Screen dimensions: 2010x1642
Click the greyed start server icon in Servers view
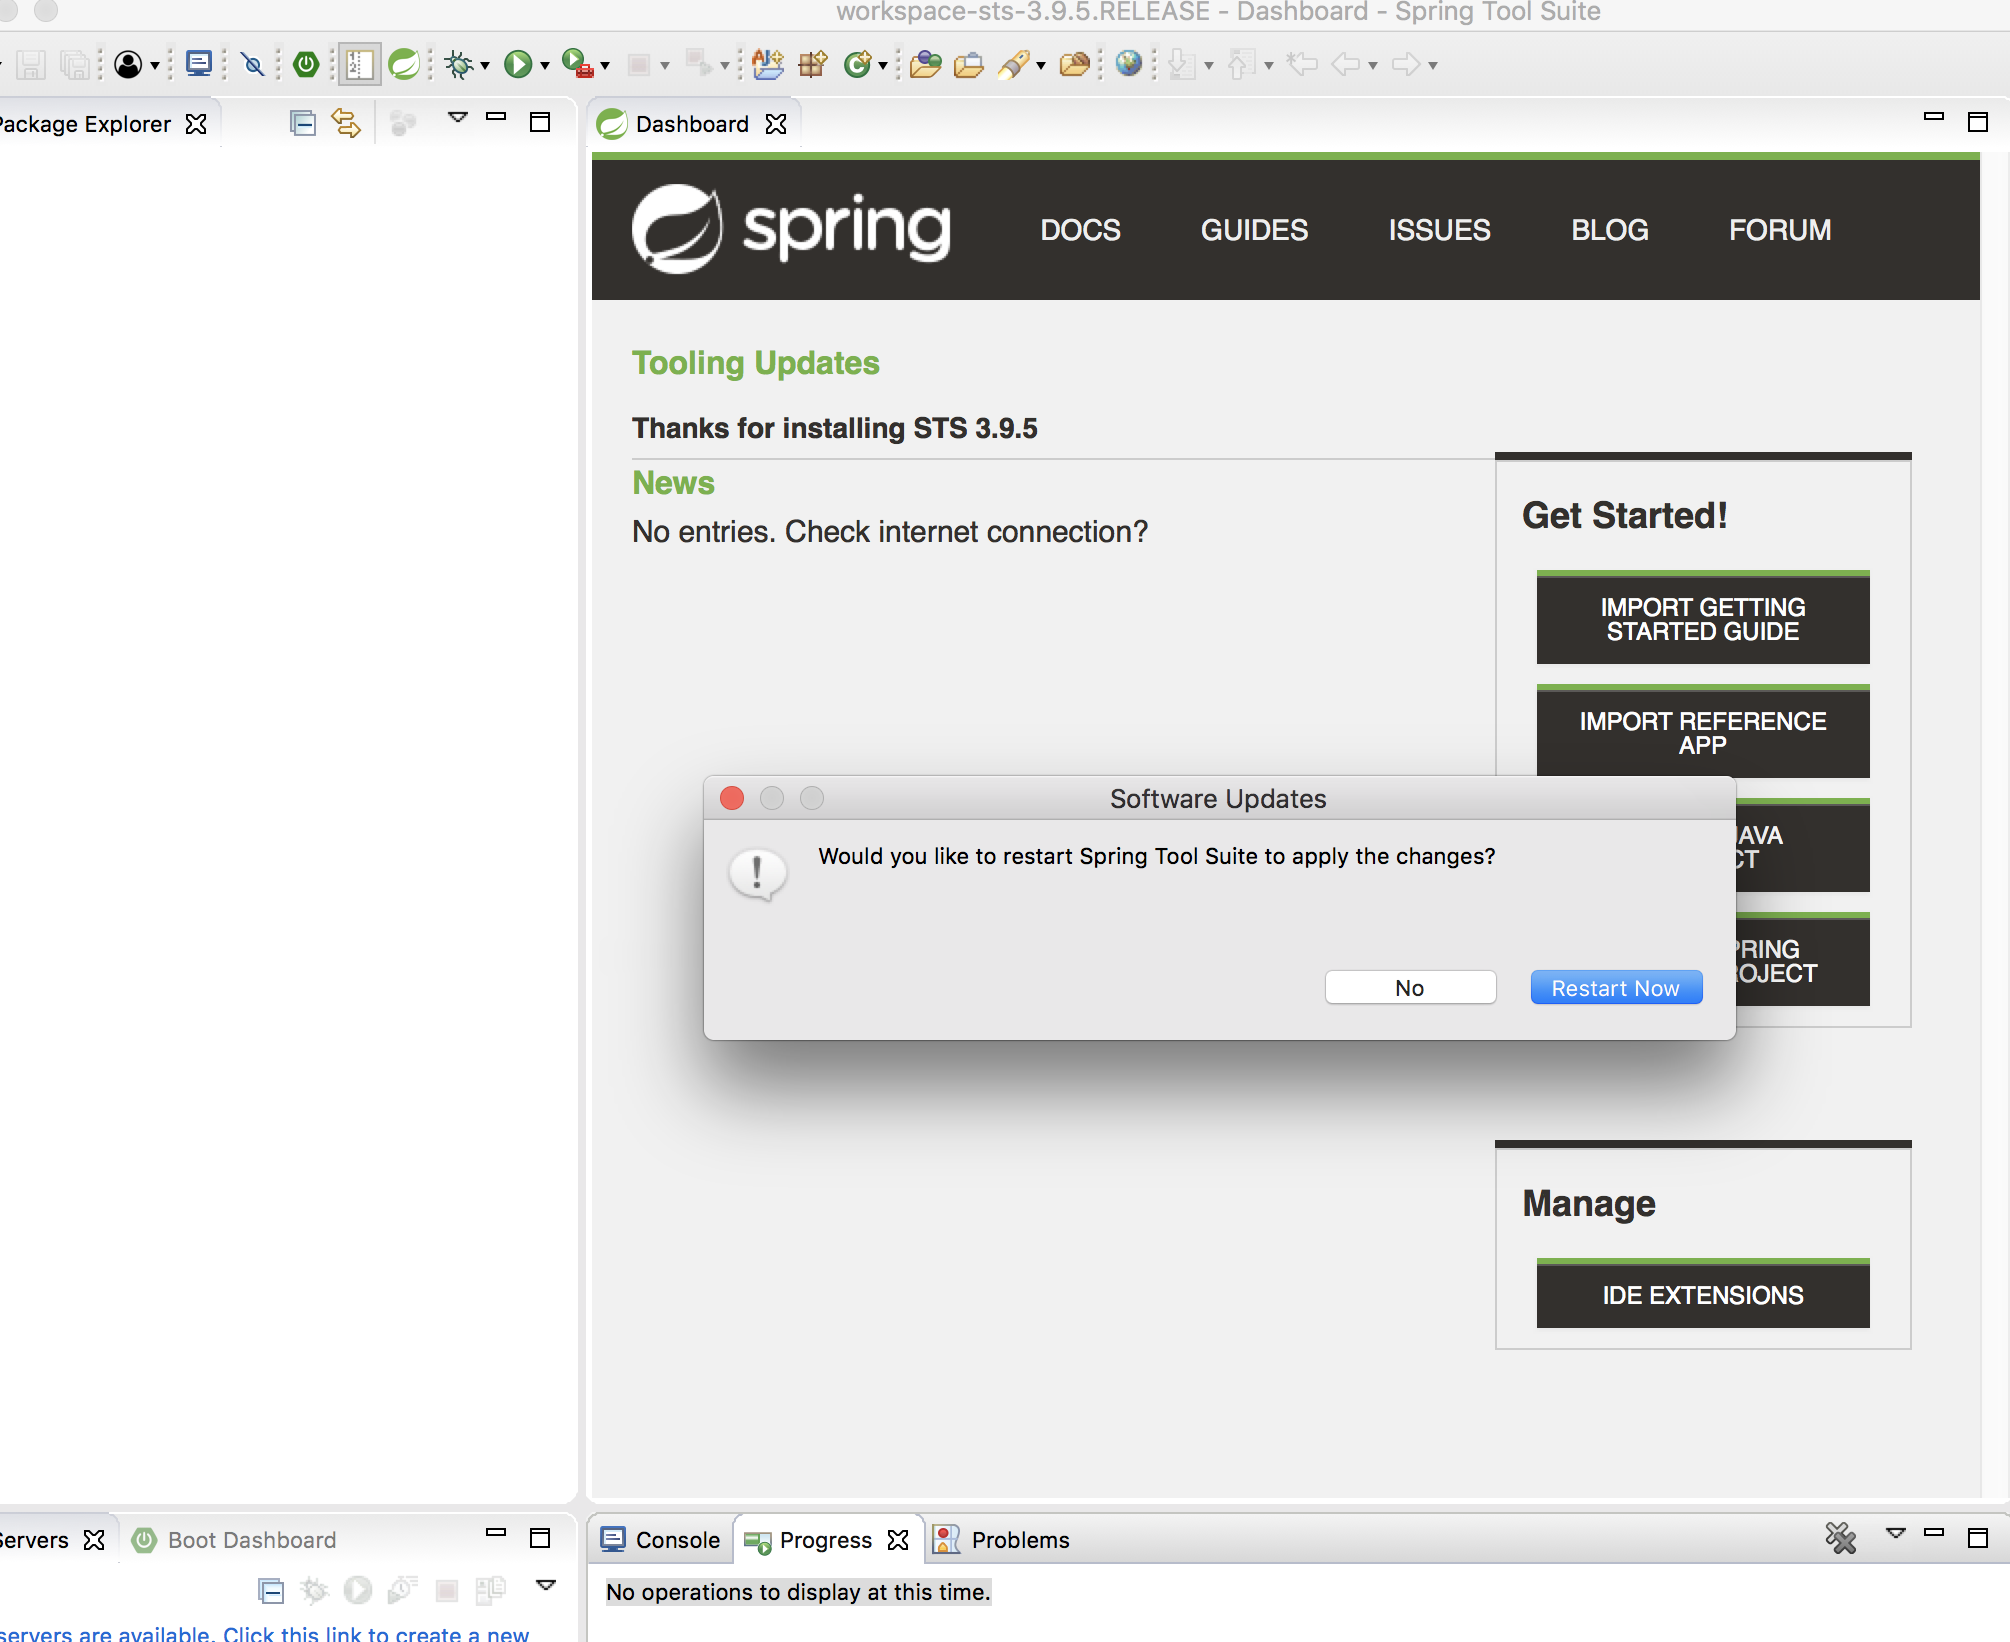coord(357,1590)
